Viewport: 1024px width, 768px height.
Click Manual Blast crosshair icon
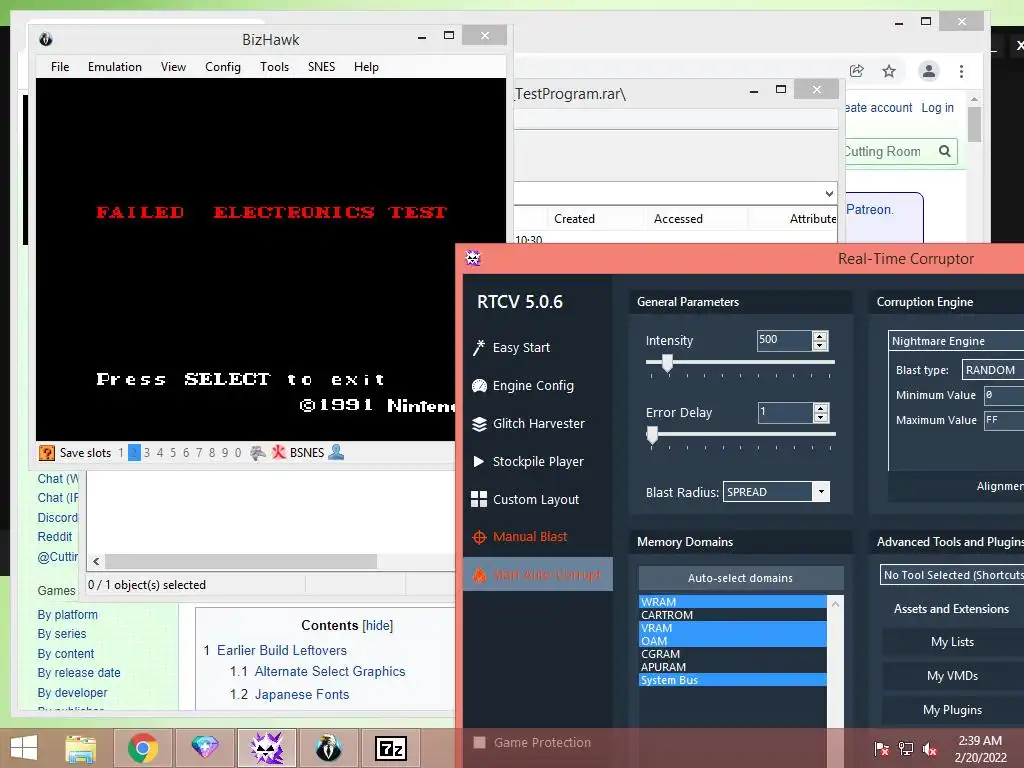click(x=479, y=537)
